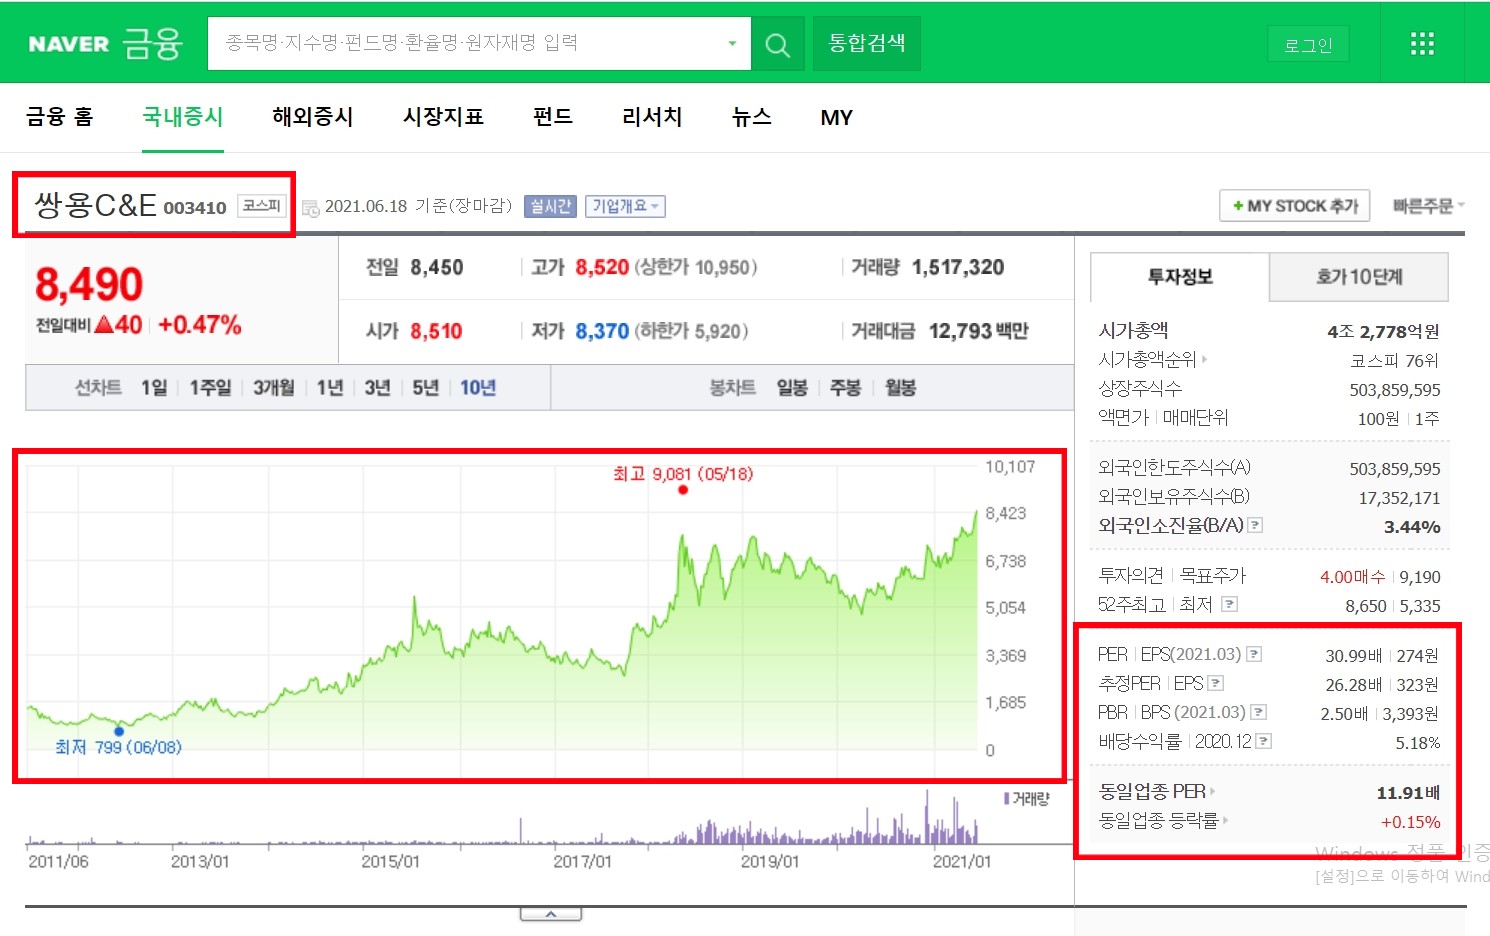The height and width of the screenshot is (936, 1490).
Task: Expand the 빠른주문 dropdown
Action: point(1429,206)
